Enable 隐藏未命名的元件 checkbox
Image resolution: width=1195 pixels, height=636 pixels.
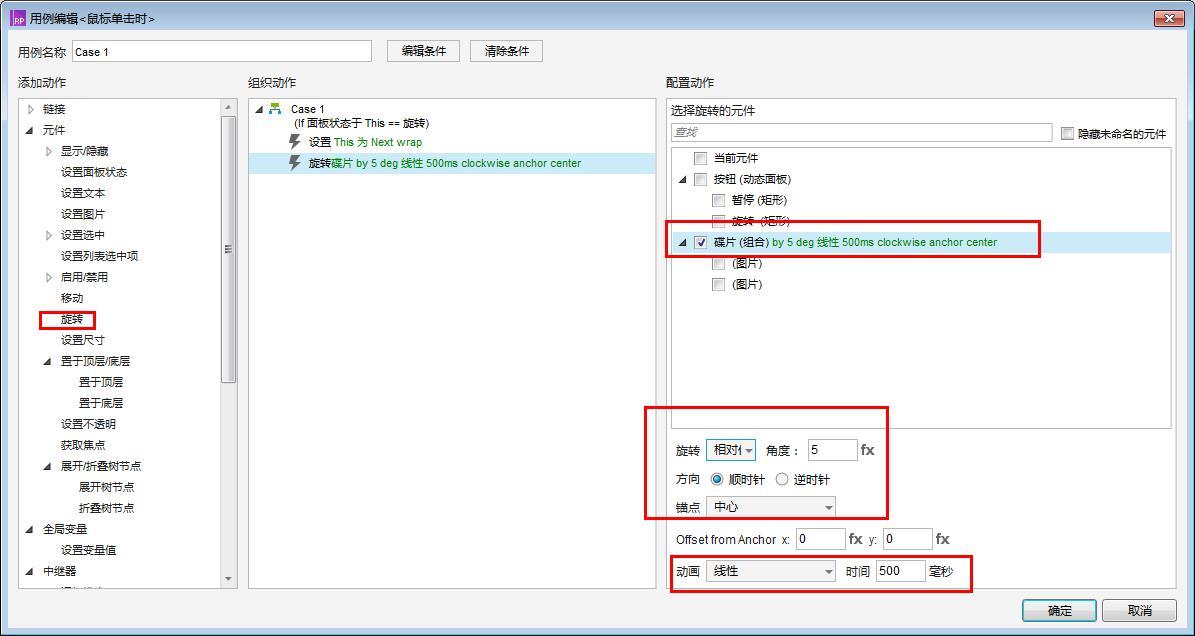coord(1068,133)
